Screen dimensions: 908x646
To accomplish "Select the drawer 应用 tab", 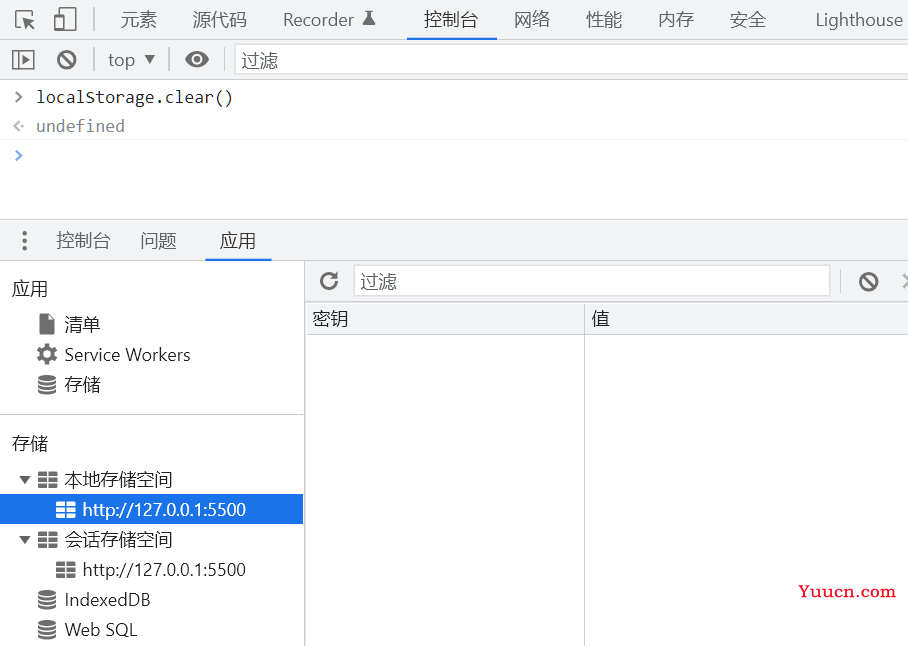I will pyautogui.click(x=237, y=241).
